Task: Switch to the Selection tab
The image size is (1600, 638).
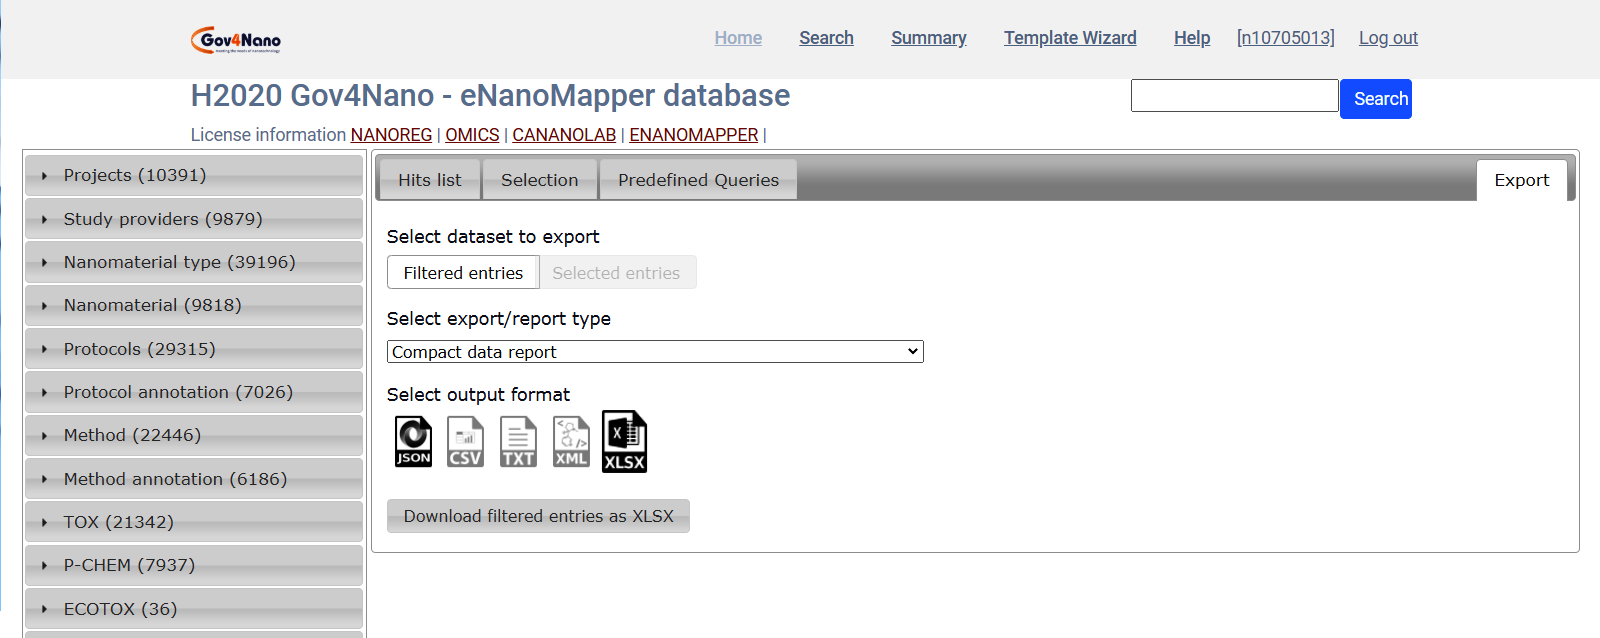Action: [539, 180]
